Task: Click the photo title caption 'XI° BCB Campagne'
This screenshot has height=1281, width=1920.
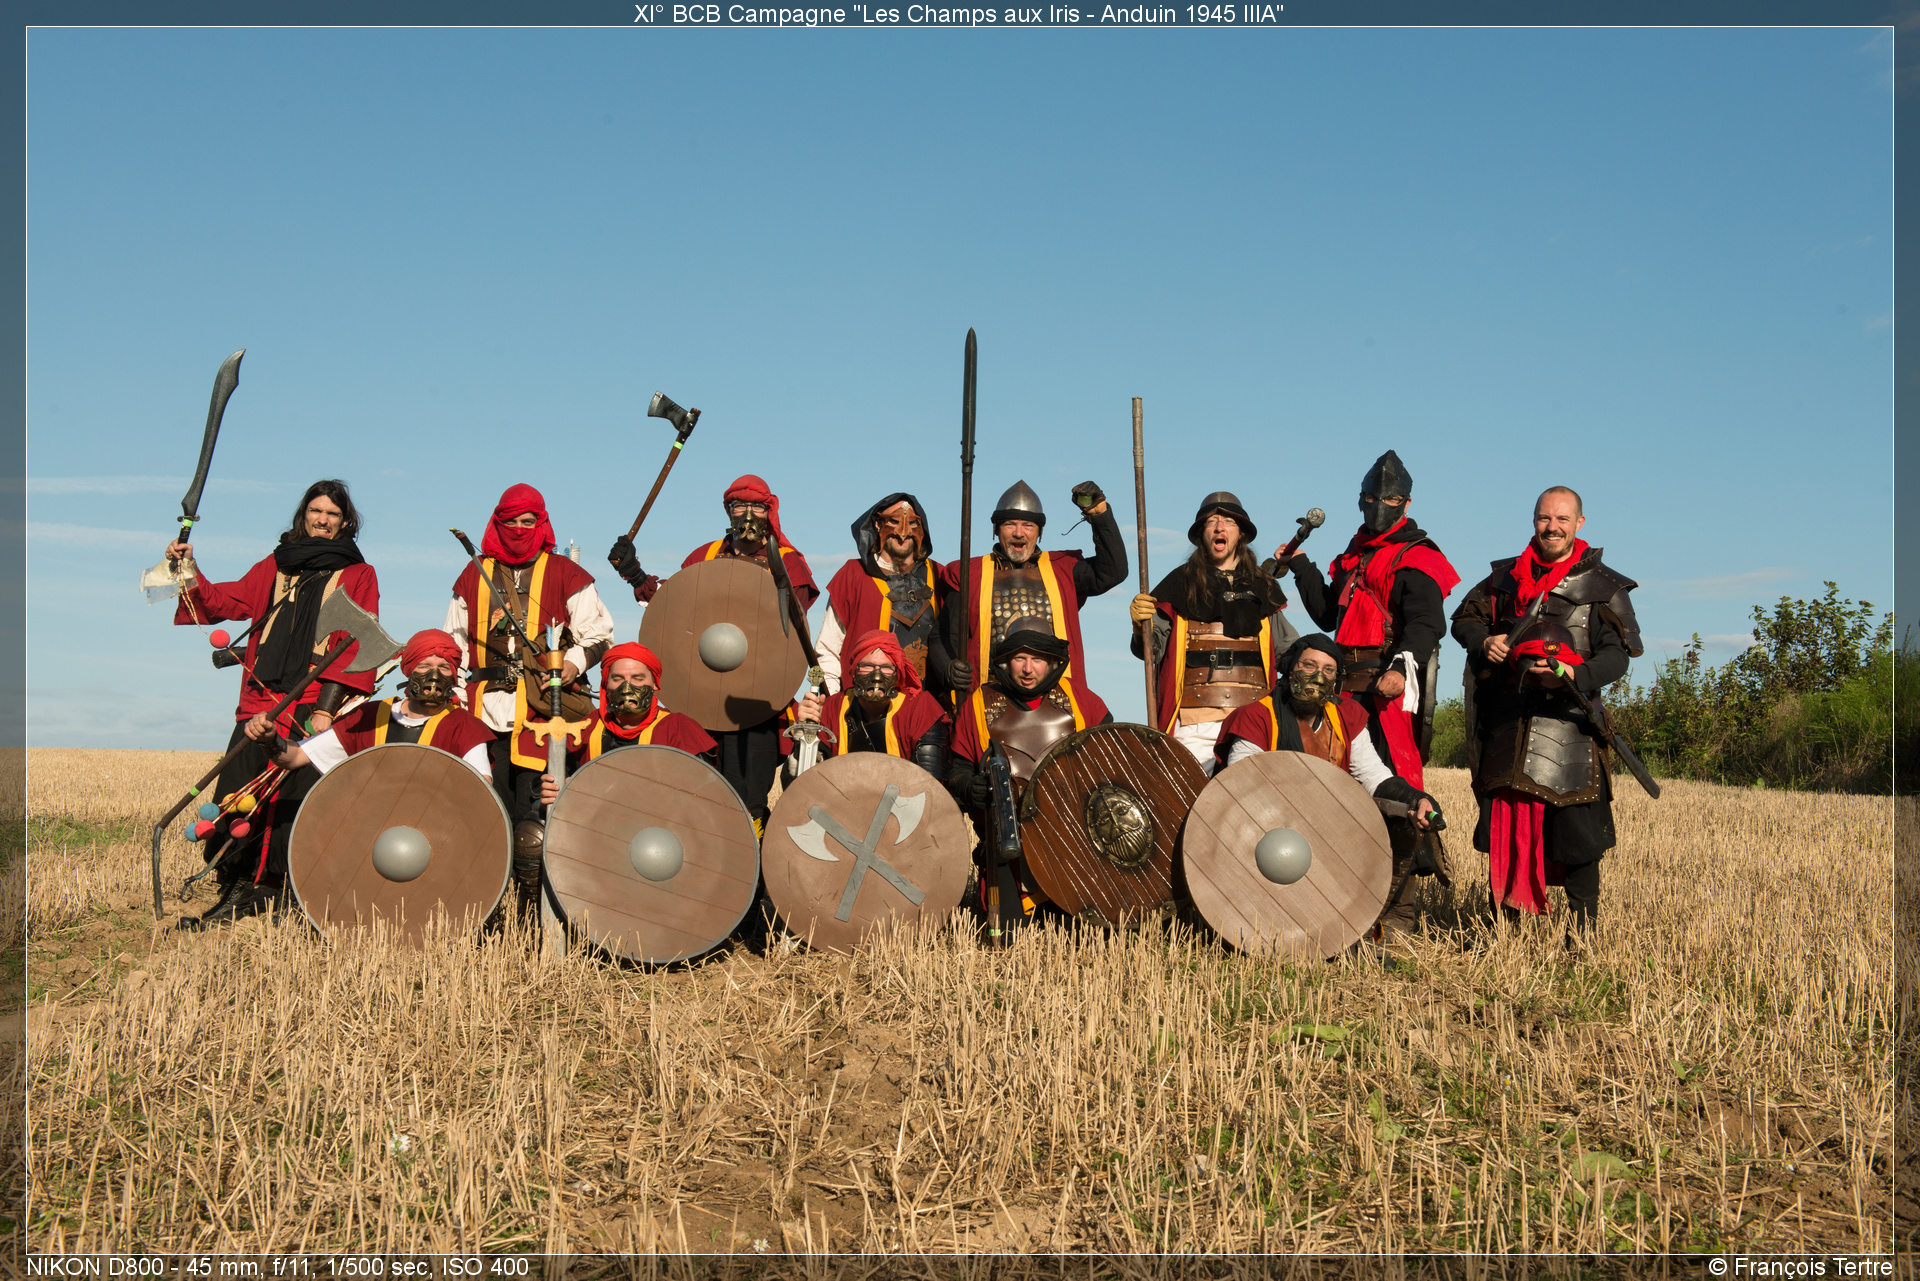Action: (x=958, y=14)
